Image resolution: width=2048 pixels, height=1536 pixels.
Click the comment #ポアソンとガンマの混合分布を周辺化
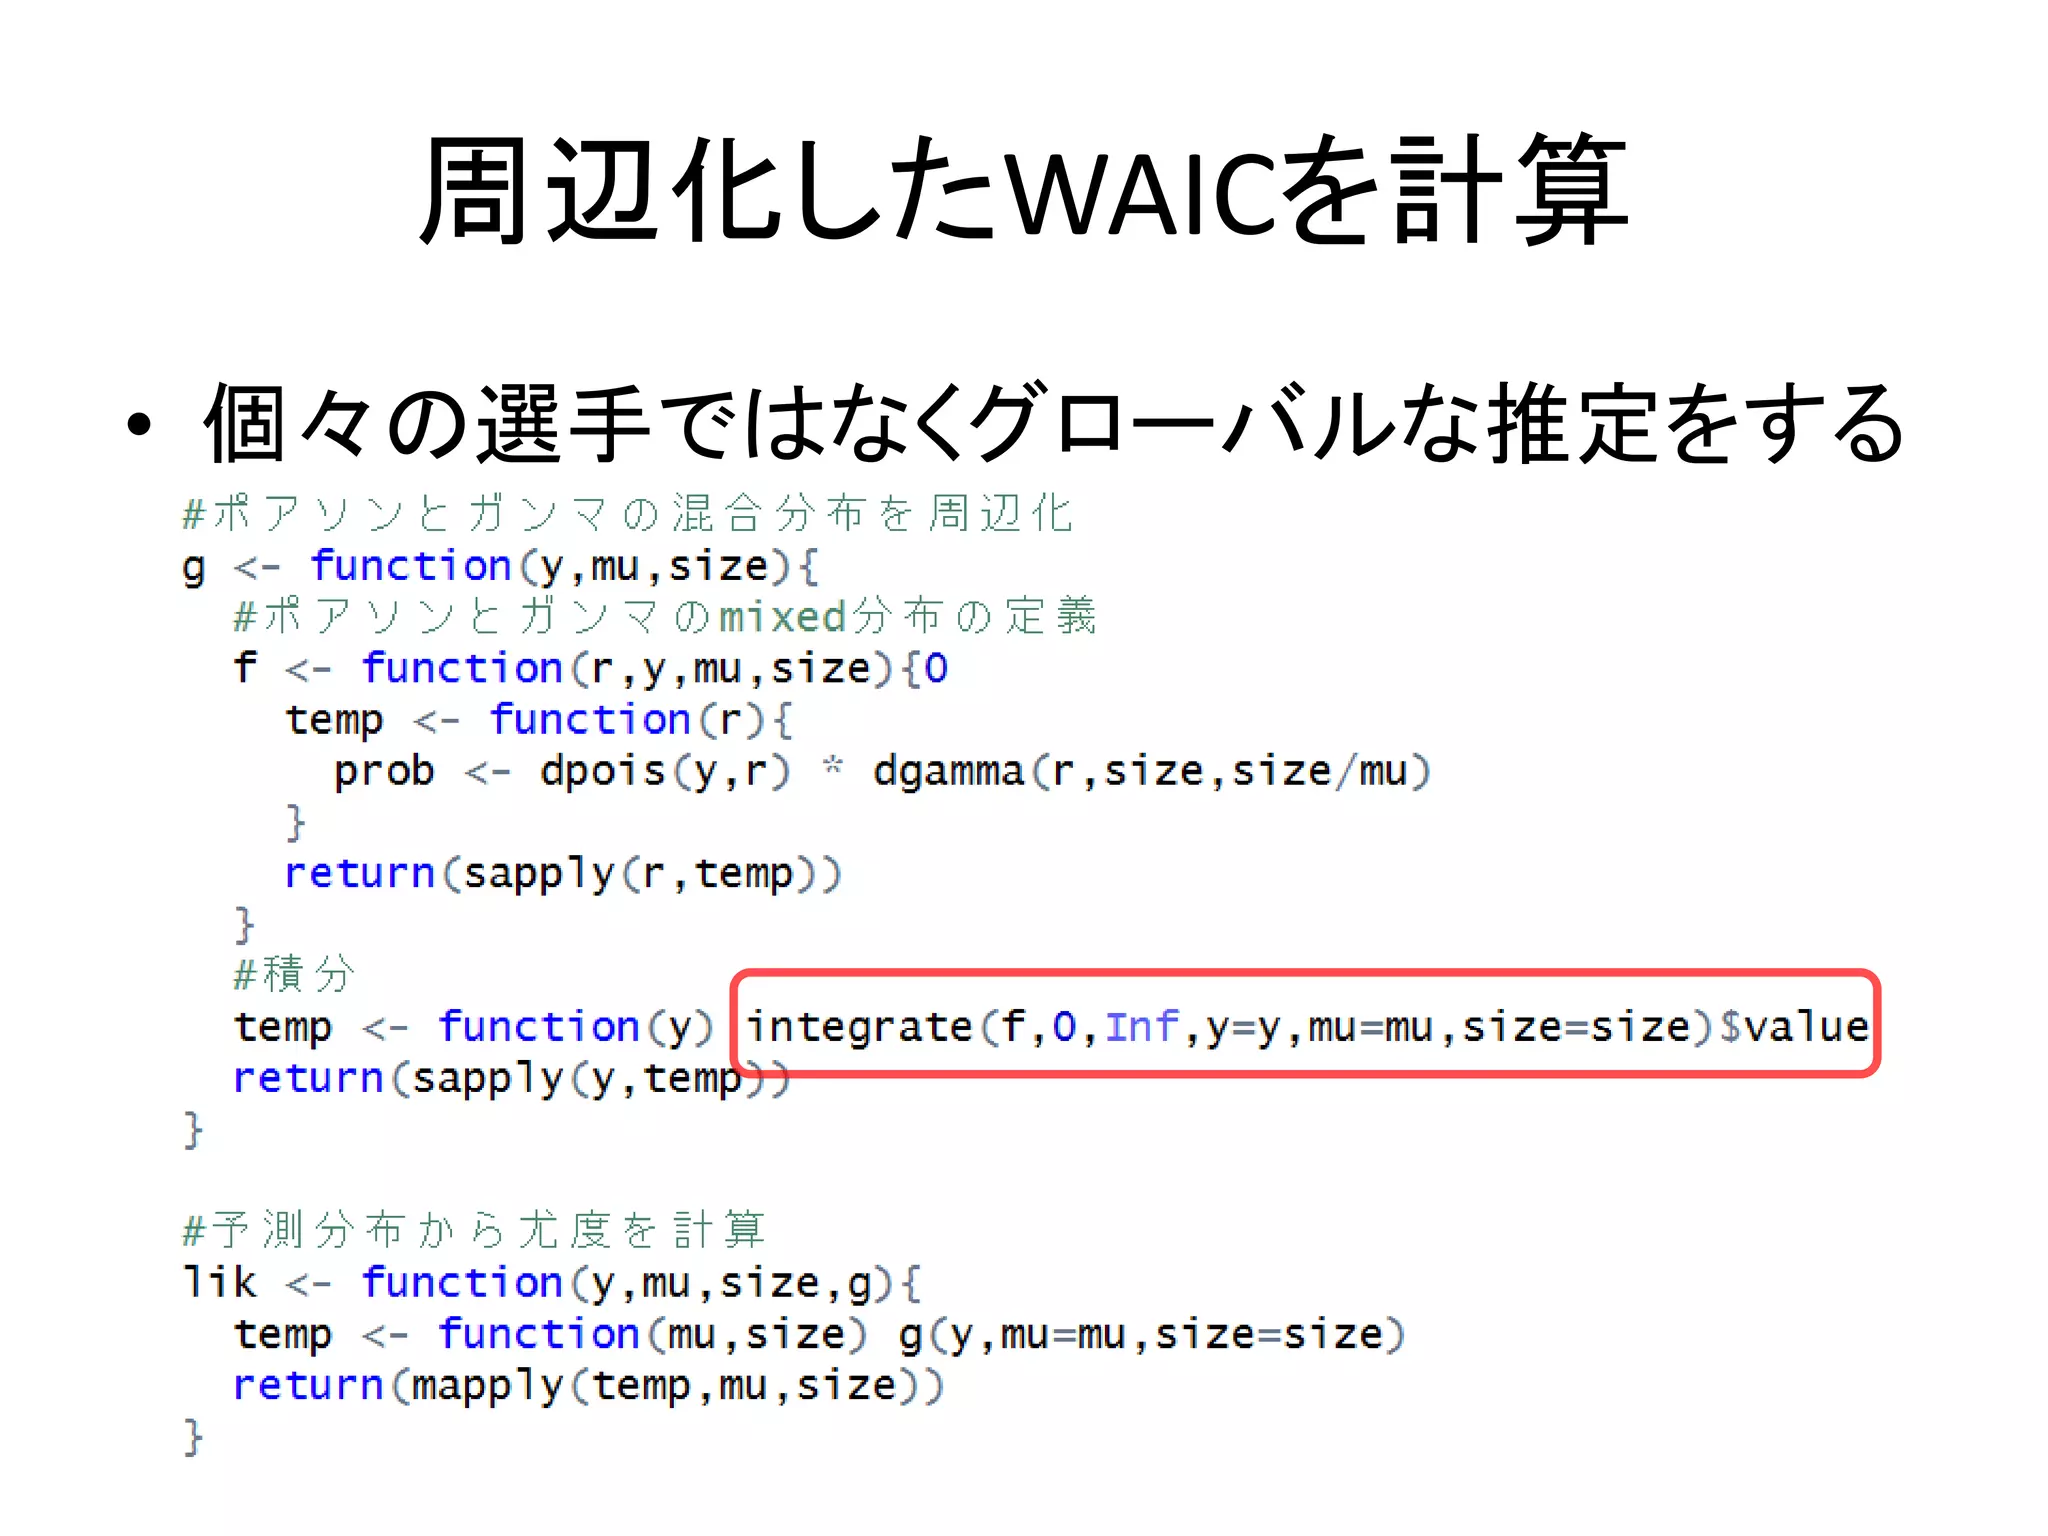click(628, 514)
